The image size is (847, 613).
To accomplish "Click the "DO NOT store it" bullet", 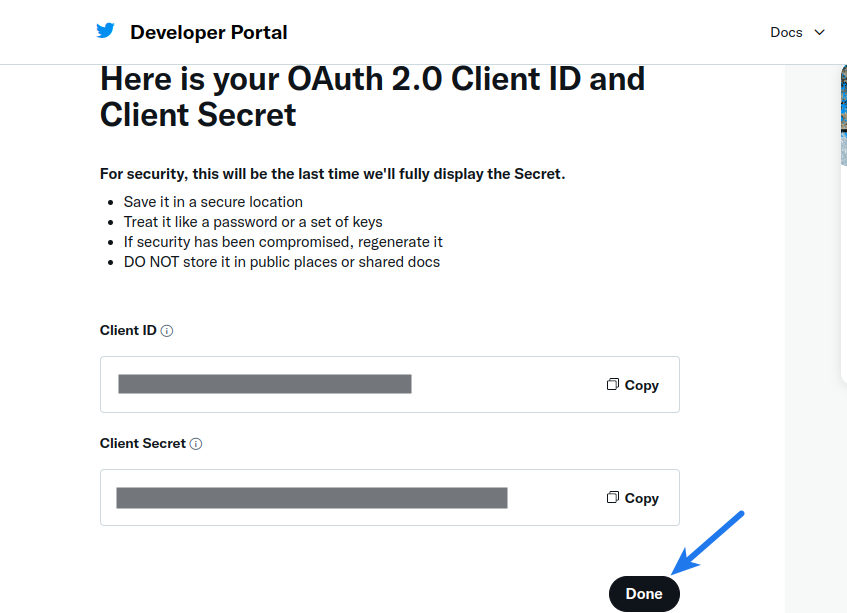I will (x=281, y=262).
